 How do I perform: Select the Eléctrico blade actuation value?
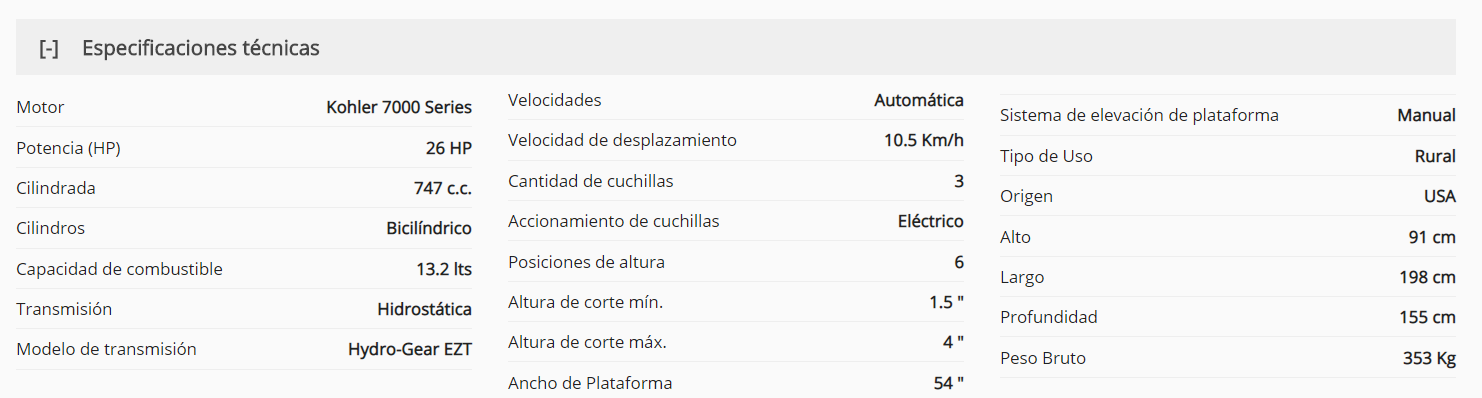(x=931, y=221)
